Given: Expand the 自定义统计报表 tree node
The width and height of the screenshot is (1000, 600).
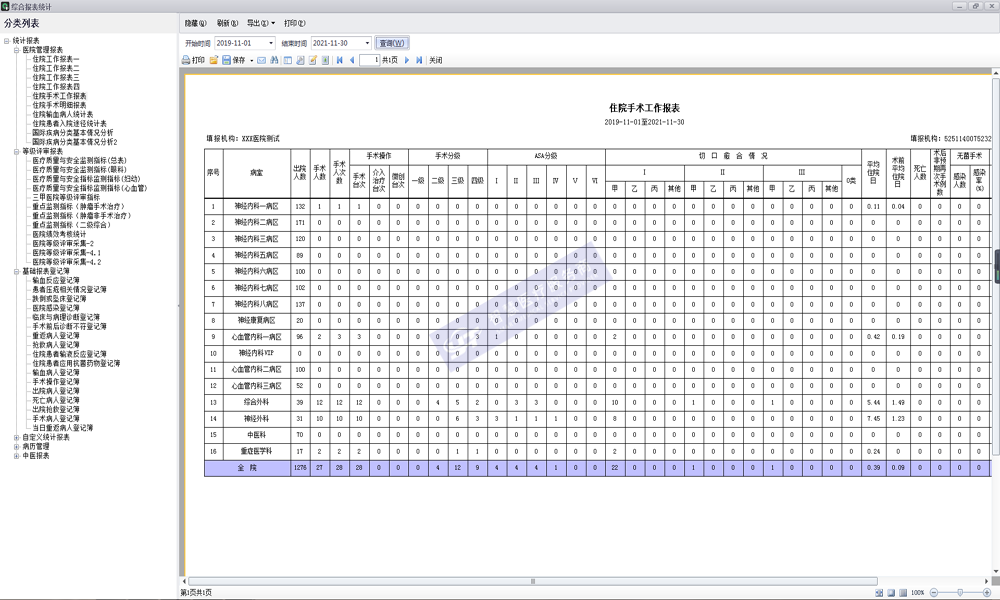Looking at the screenshot, I should point(16,437).
